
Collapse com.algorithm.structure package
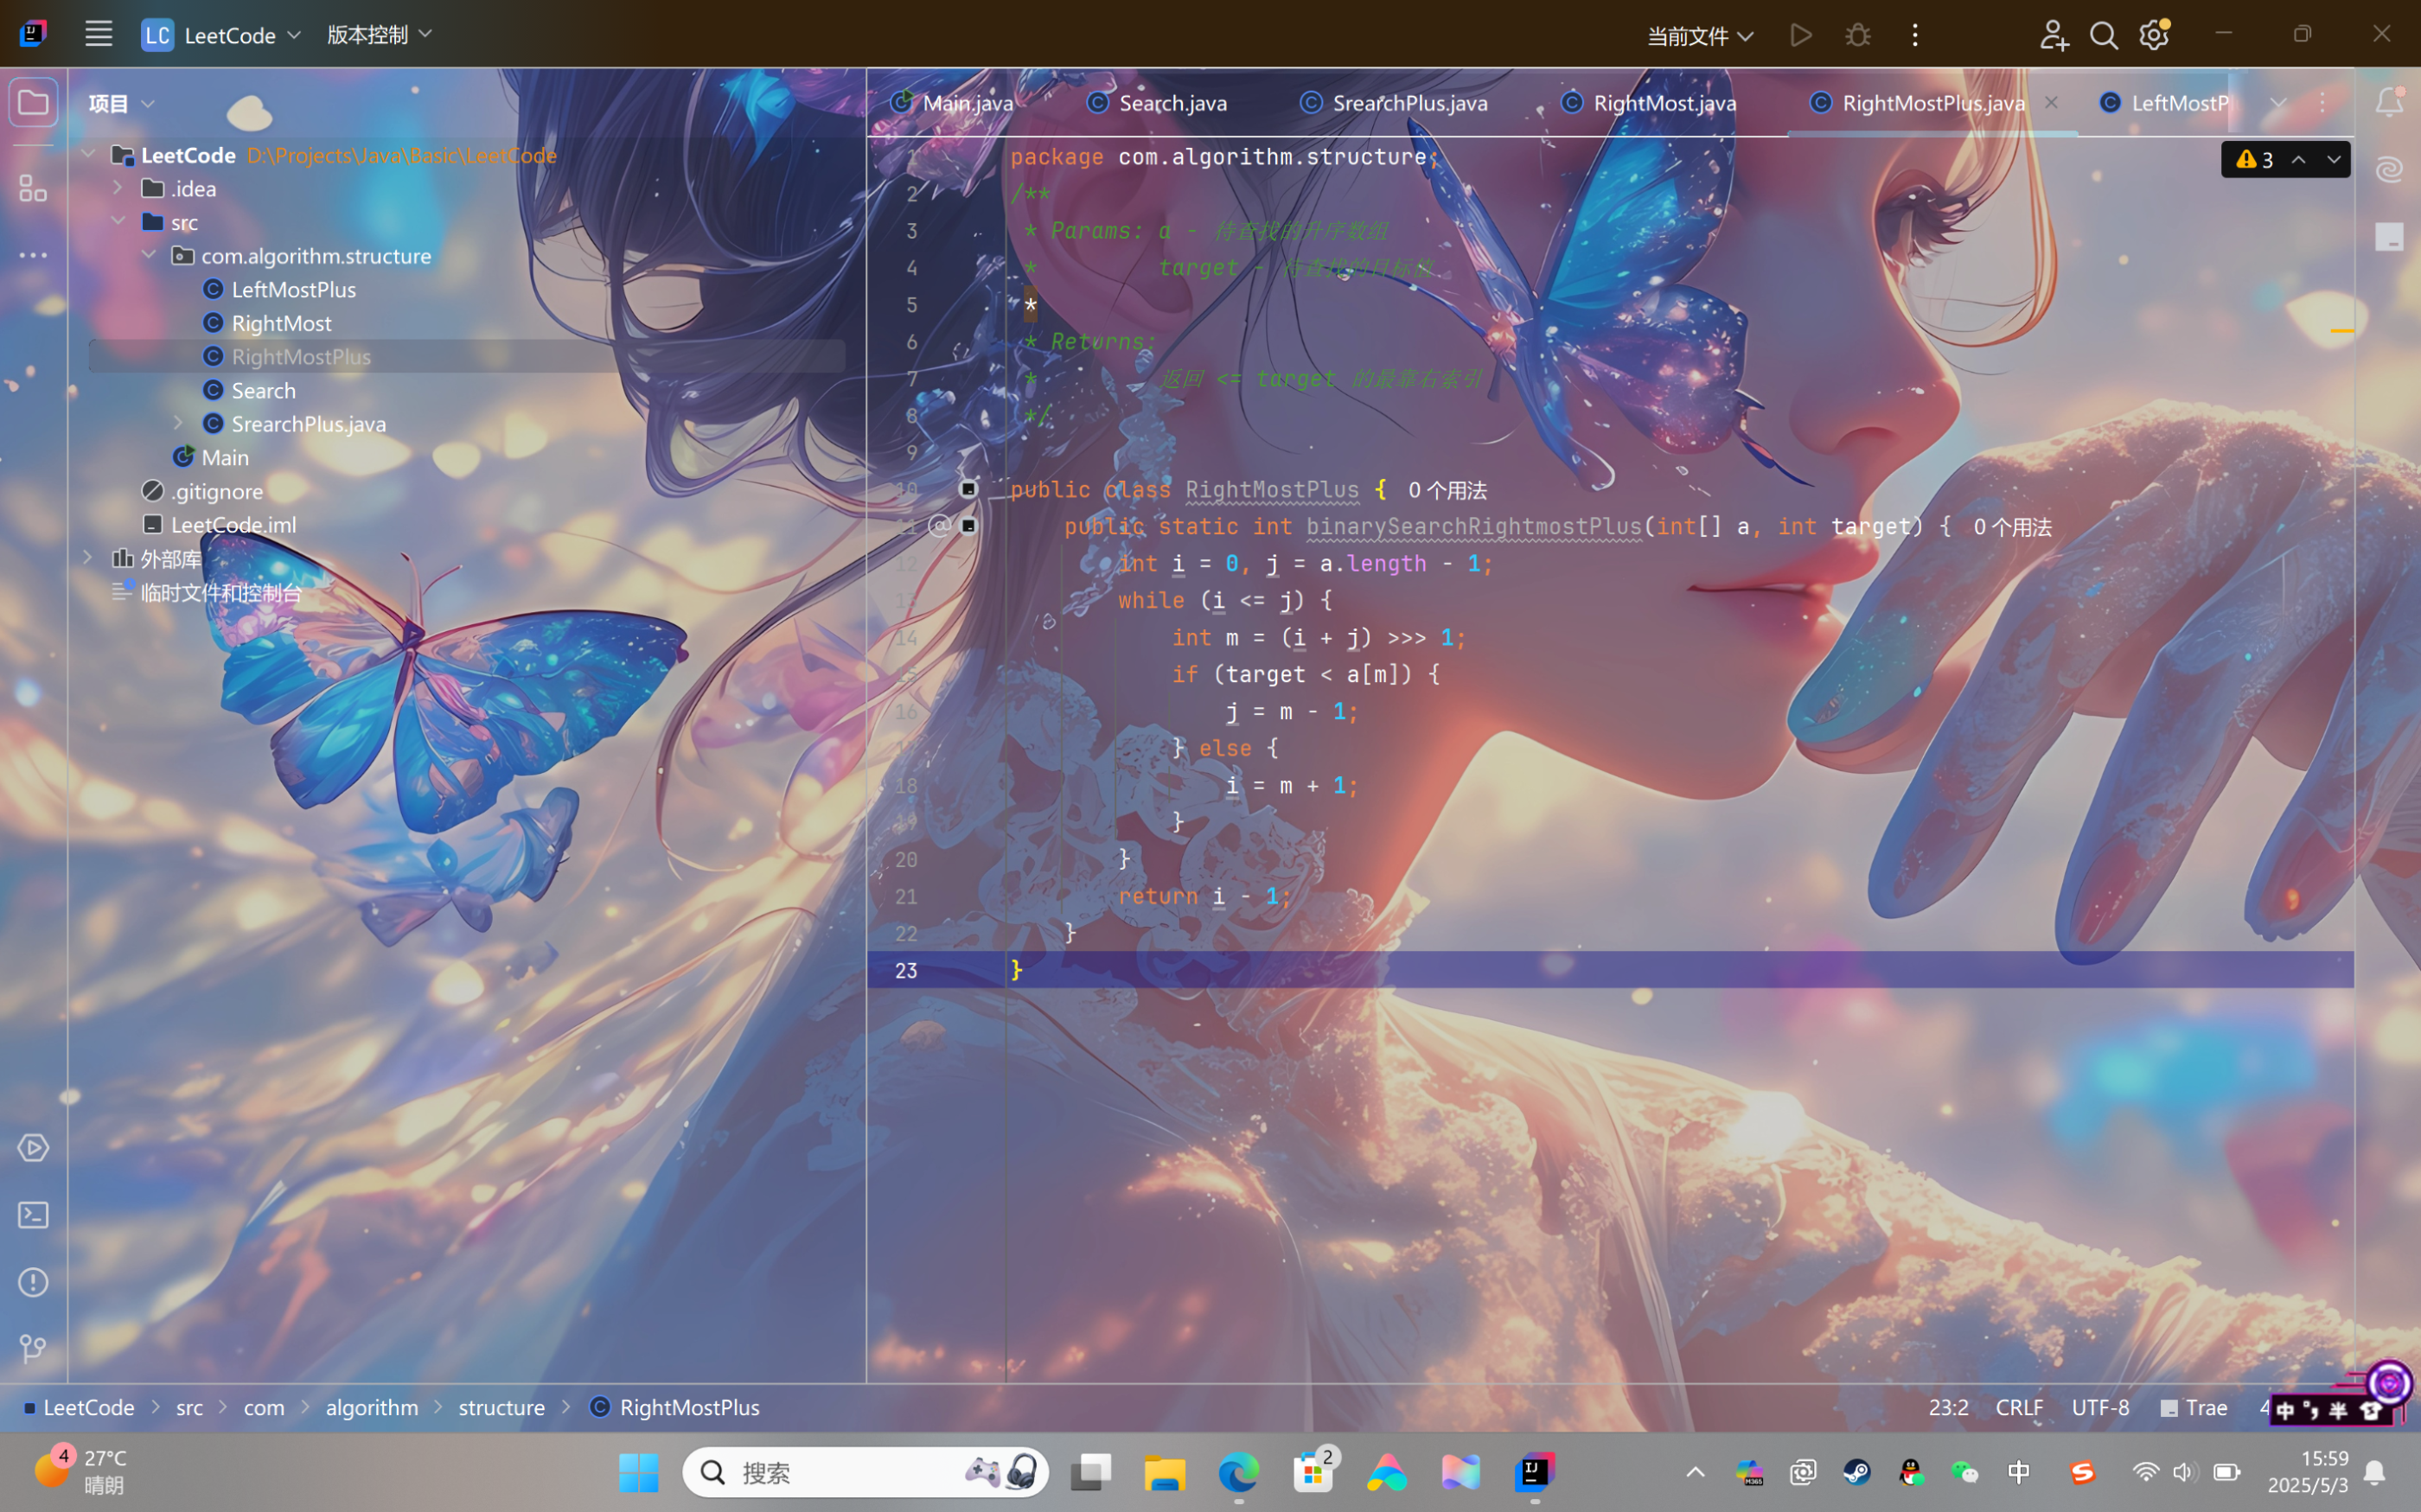click(148, 255)
